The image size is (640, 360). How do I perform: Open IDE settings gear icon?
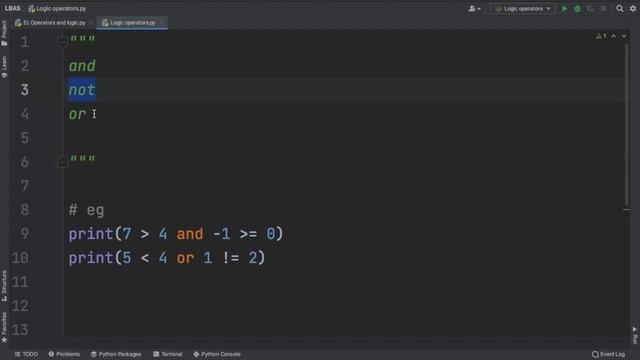pyautogui.click(x=633, y=9)
